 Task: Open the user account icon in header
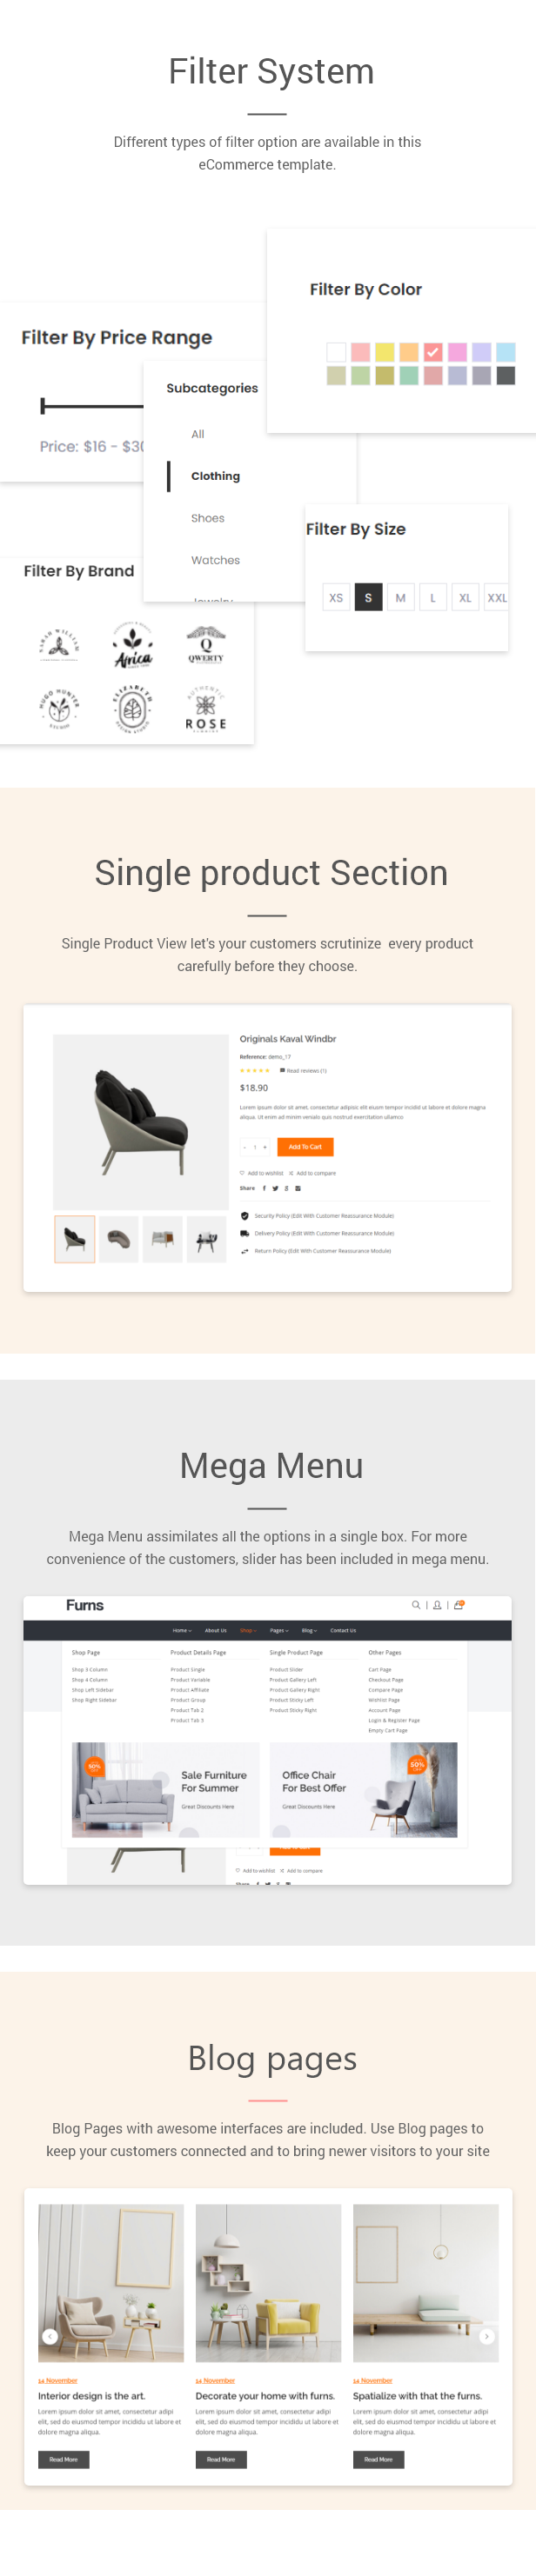click(437, 1605)
